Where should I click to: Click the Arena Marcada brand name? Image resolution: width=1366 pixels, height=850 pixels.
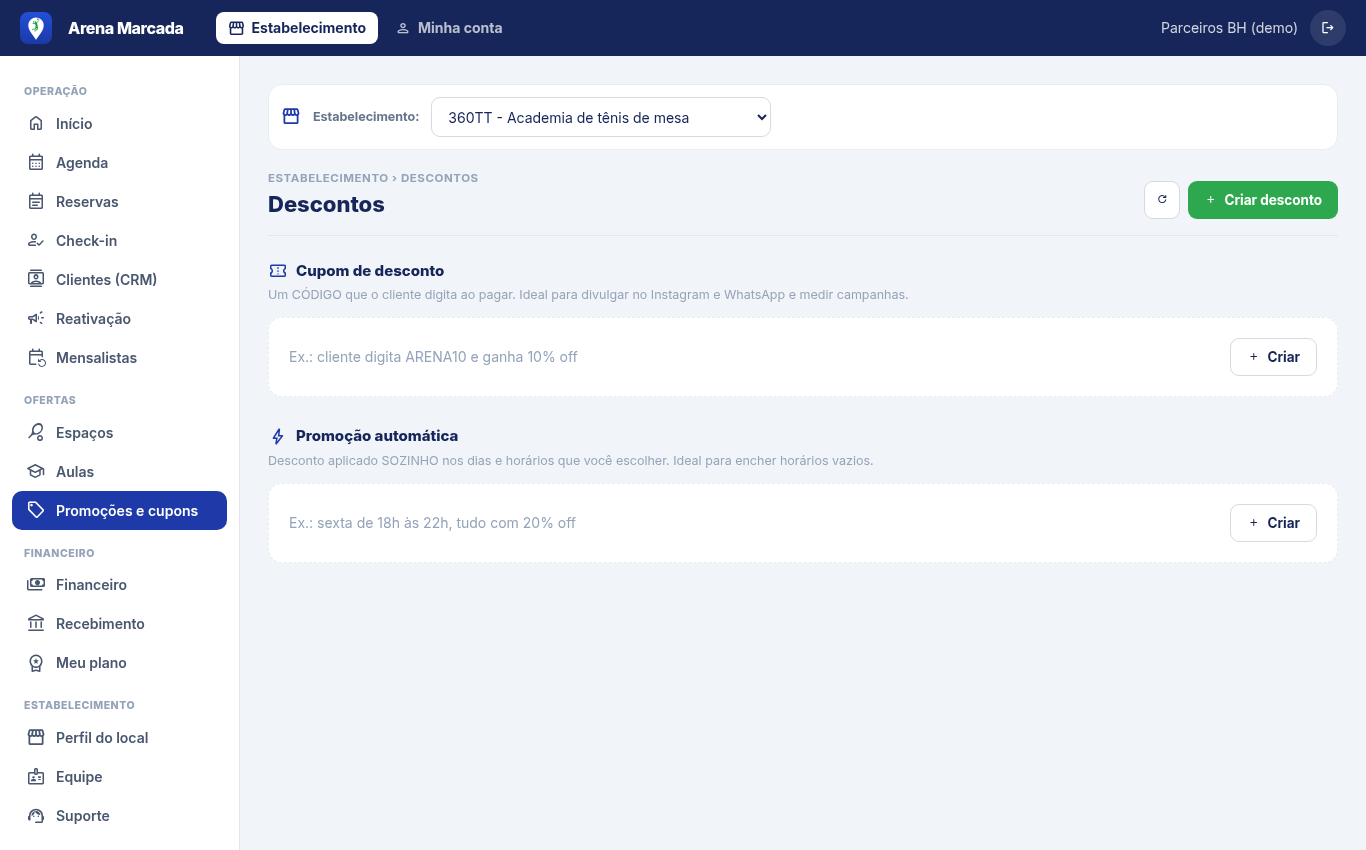click(x=126, y=28)
